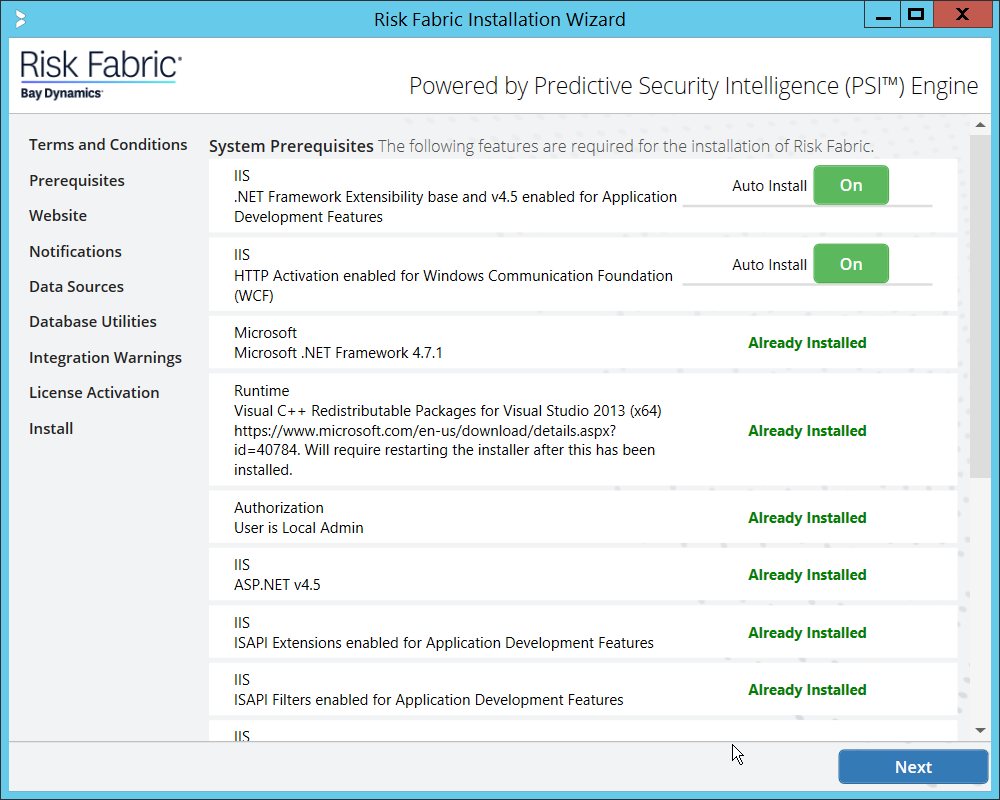This screenshot has width=1000, height=800.
Task: Select Data Sources in the sidebar
Action: pos(76,287)
